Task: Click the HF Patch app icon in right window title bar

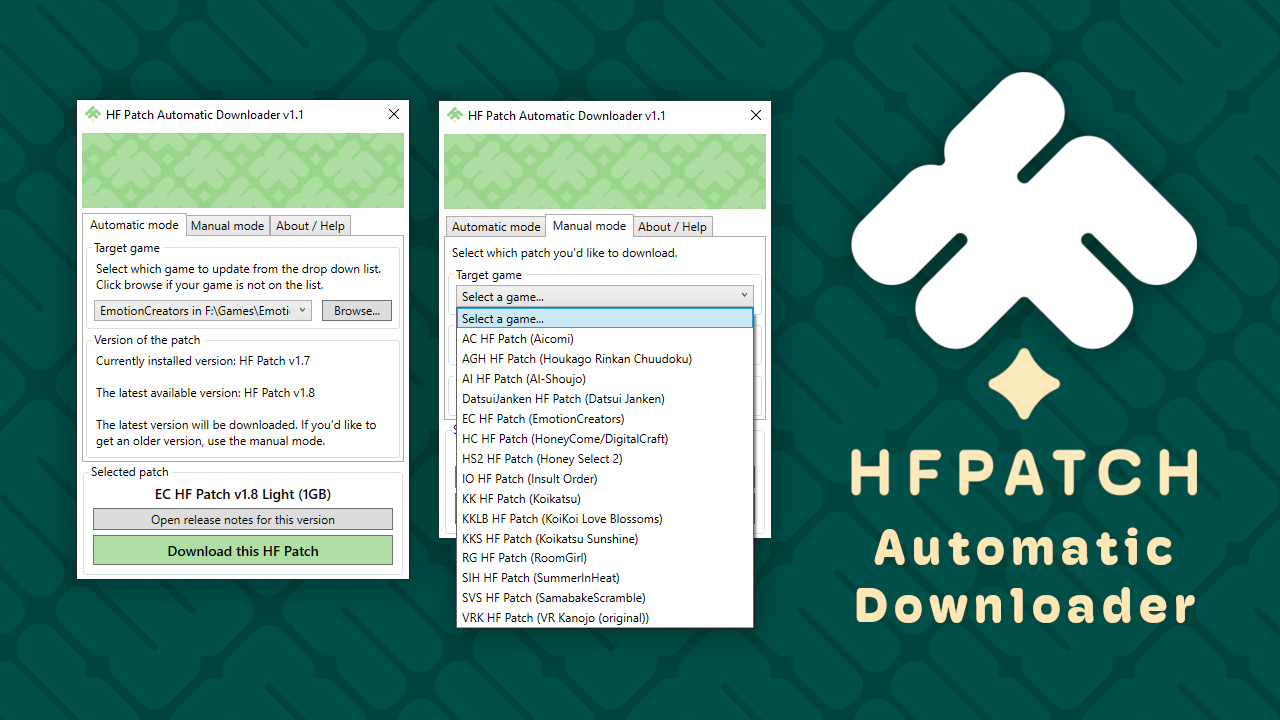Action: coord(455,115)
